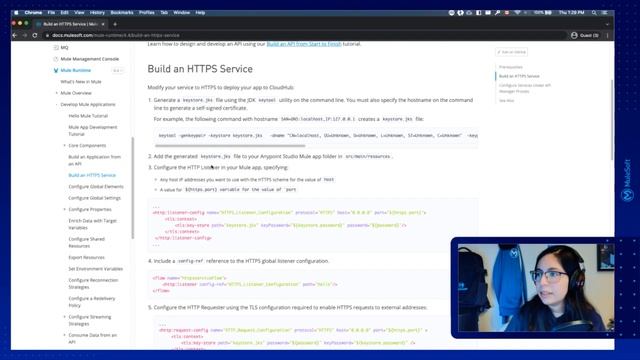Open the macOS Control Center icon

(604, 13)
